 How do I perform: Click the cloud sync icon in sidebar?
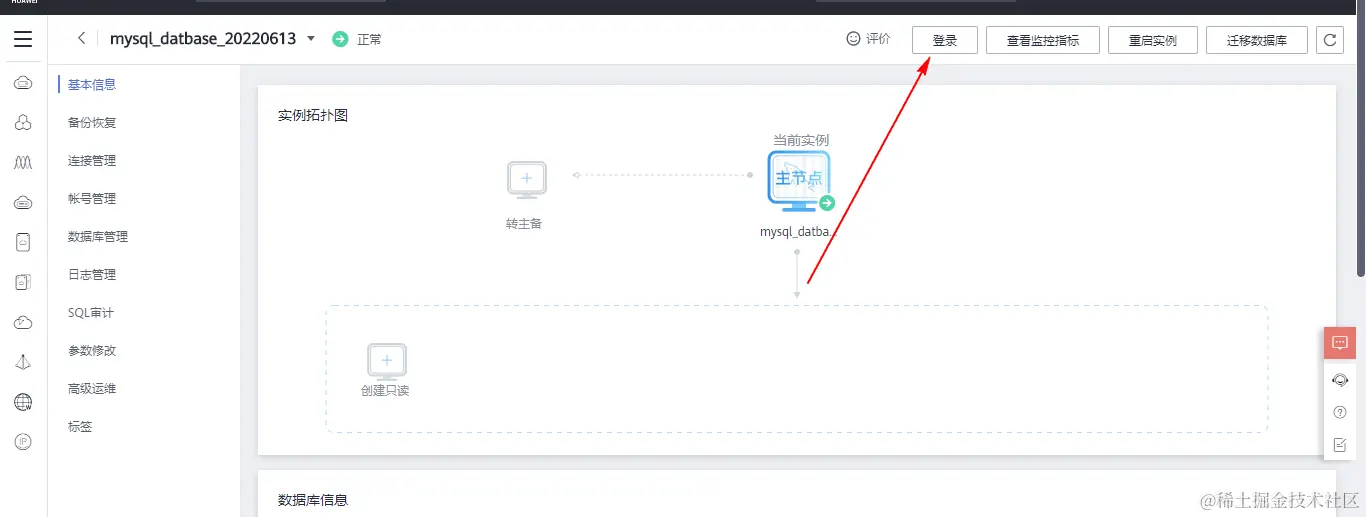pyautogui.click(x=23, y=322)
